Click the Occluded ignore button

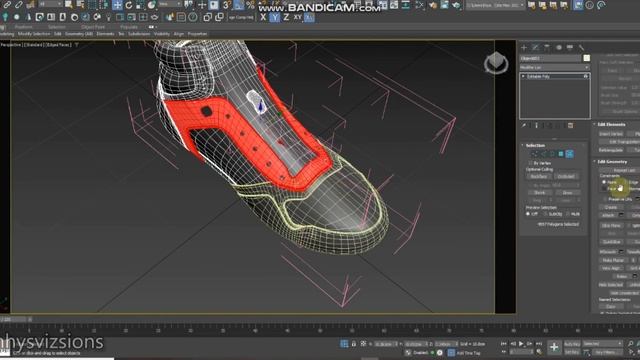[566, 176]
